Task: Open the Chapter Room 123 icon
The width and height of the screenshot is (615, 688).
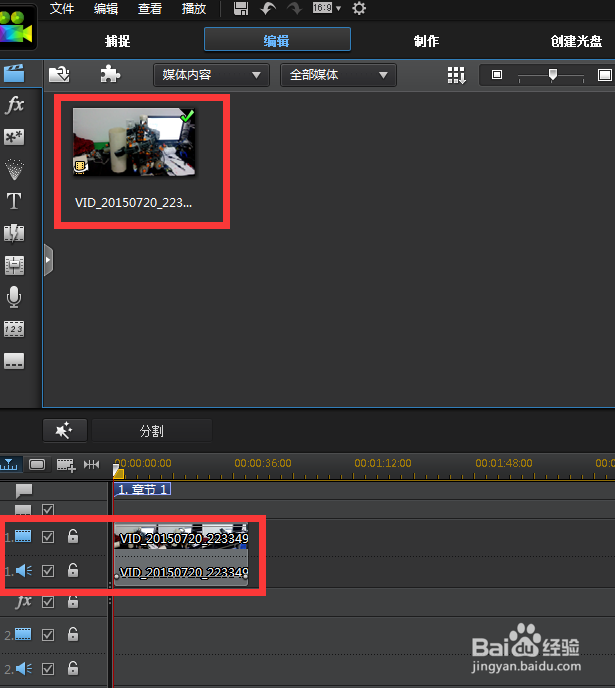Action: [14, 329]
